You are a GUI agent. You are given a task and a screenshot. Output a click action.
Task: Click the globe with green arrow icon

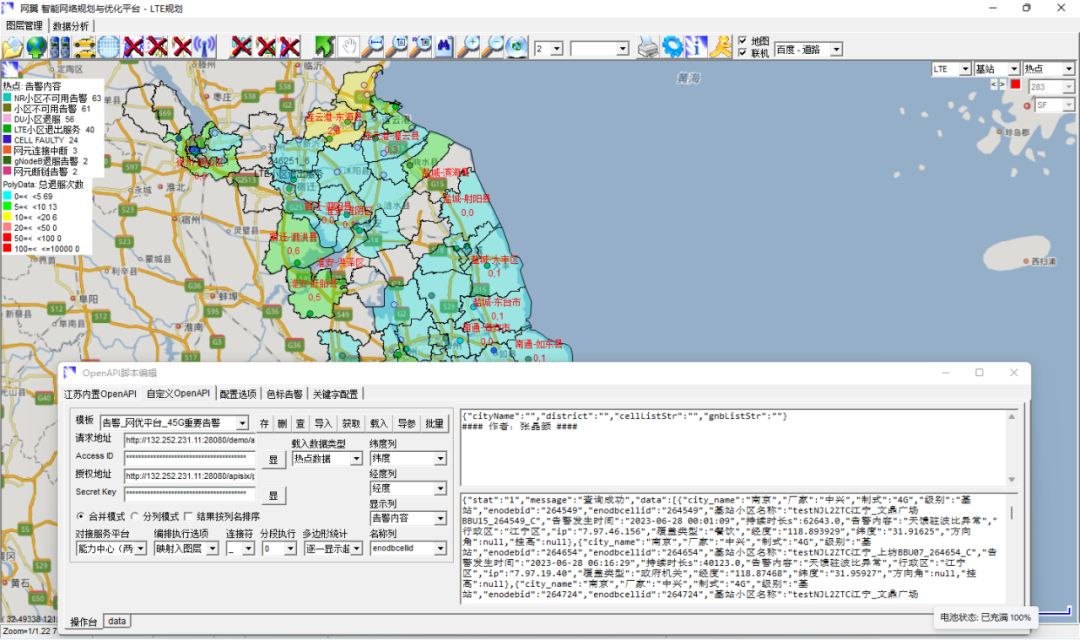(37, 47)
